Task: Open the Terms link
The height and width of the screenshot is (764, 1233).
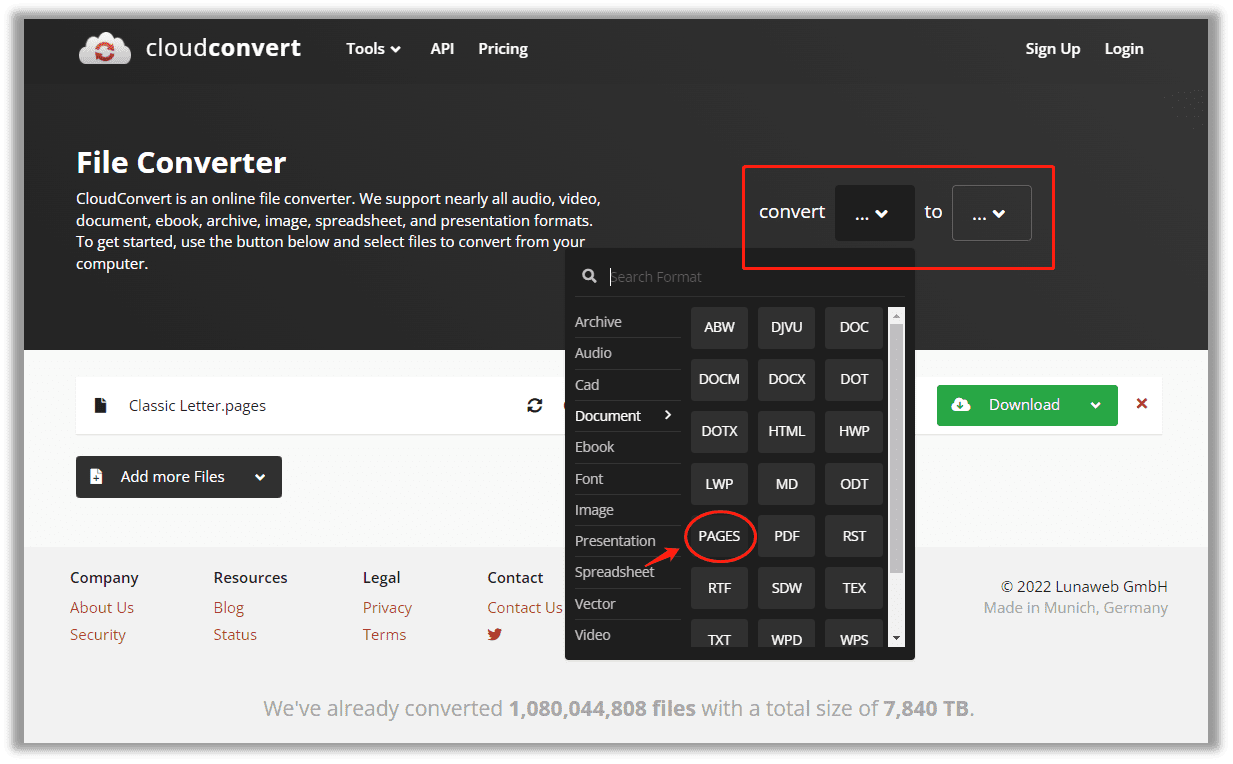Action: point(384,634)
